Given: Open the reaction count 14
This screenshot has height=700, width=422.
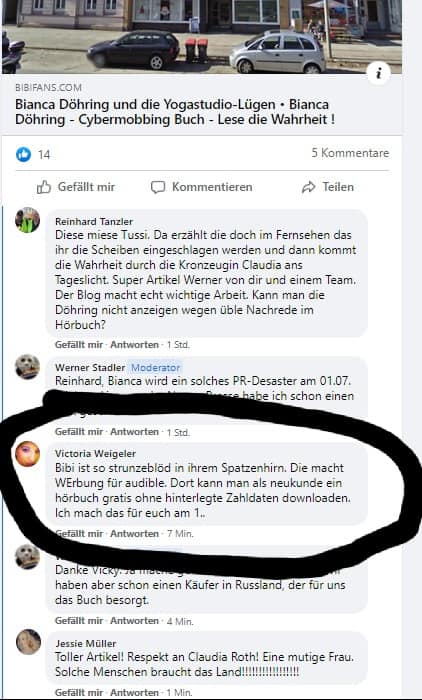Looking at the screenshot, I should [44, 155].
